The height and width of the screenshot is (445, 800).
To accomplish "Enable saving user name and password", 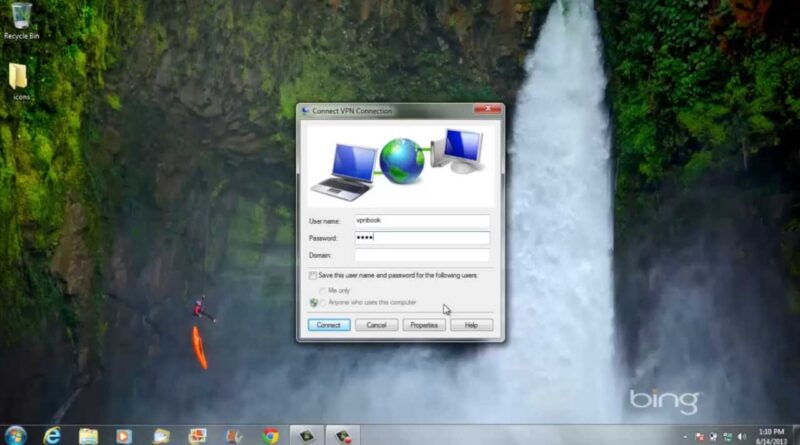I will click(x=313, y=276).
